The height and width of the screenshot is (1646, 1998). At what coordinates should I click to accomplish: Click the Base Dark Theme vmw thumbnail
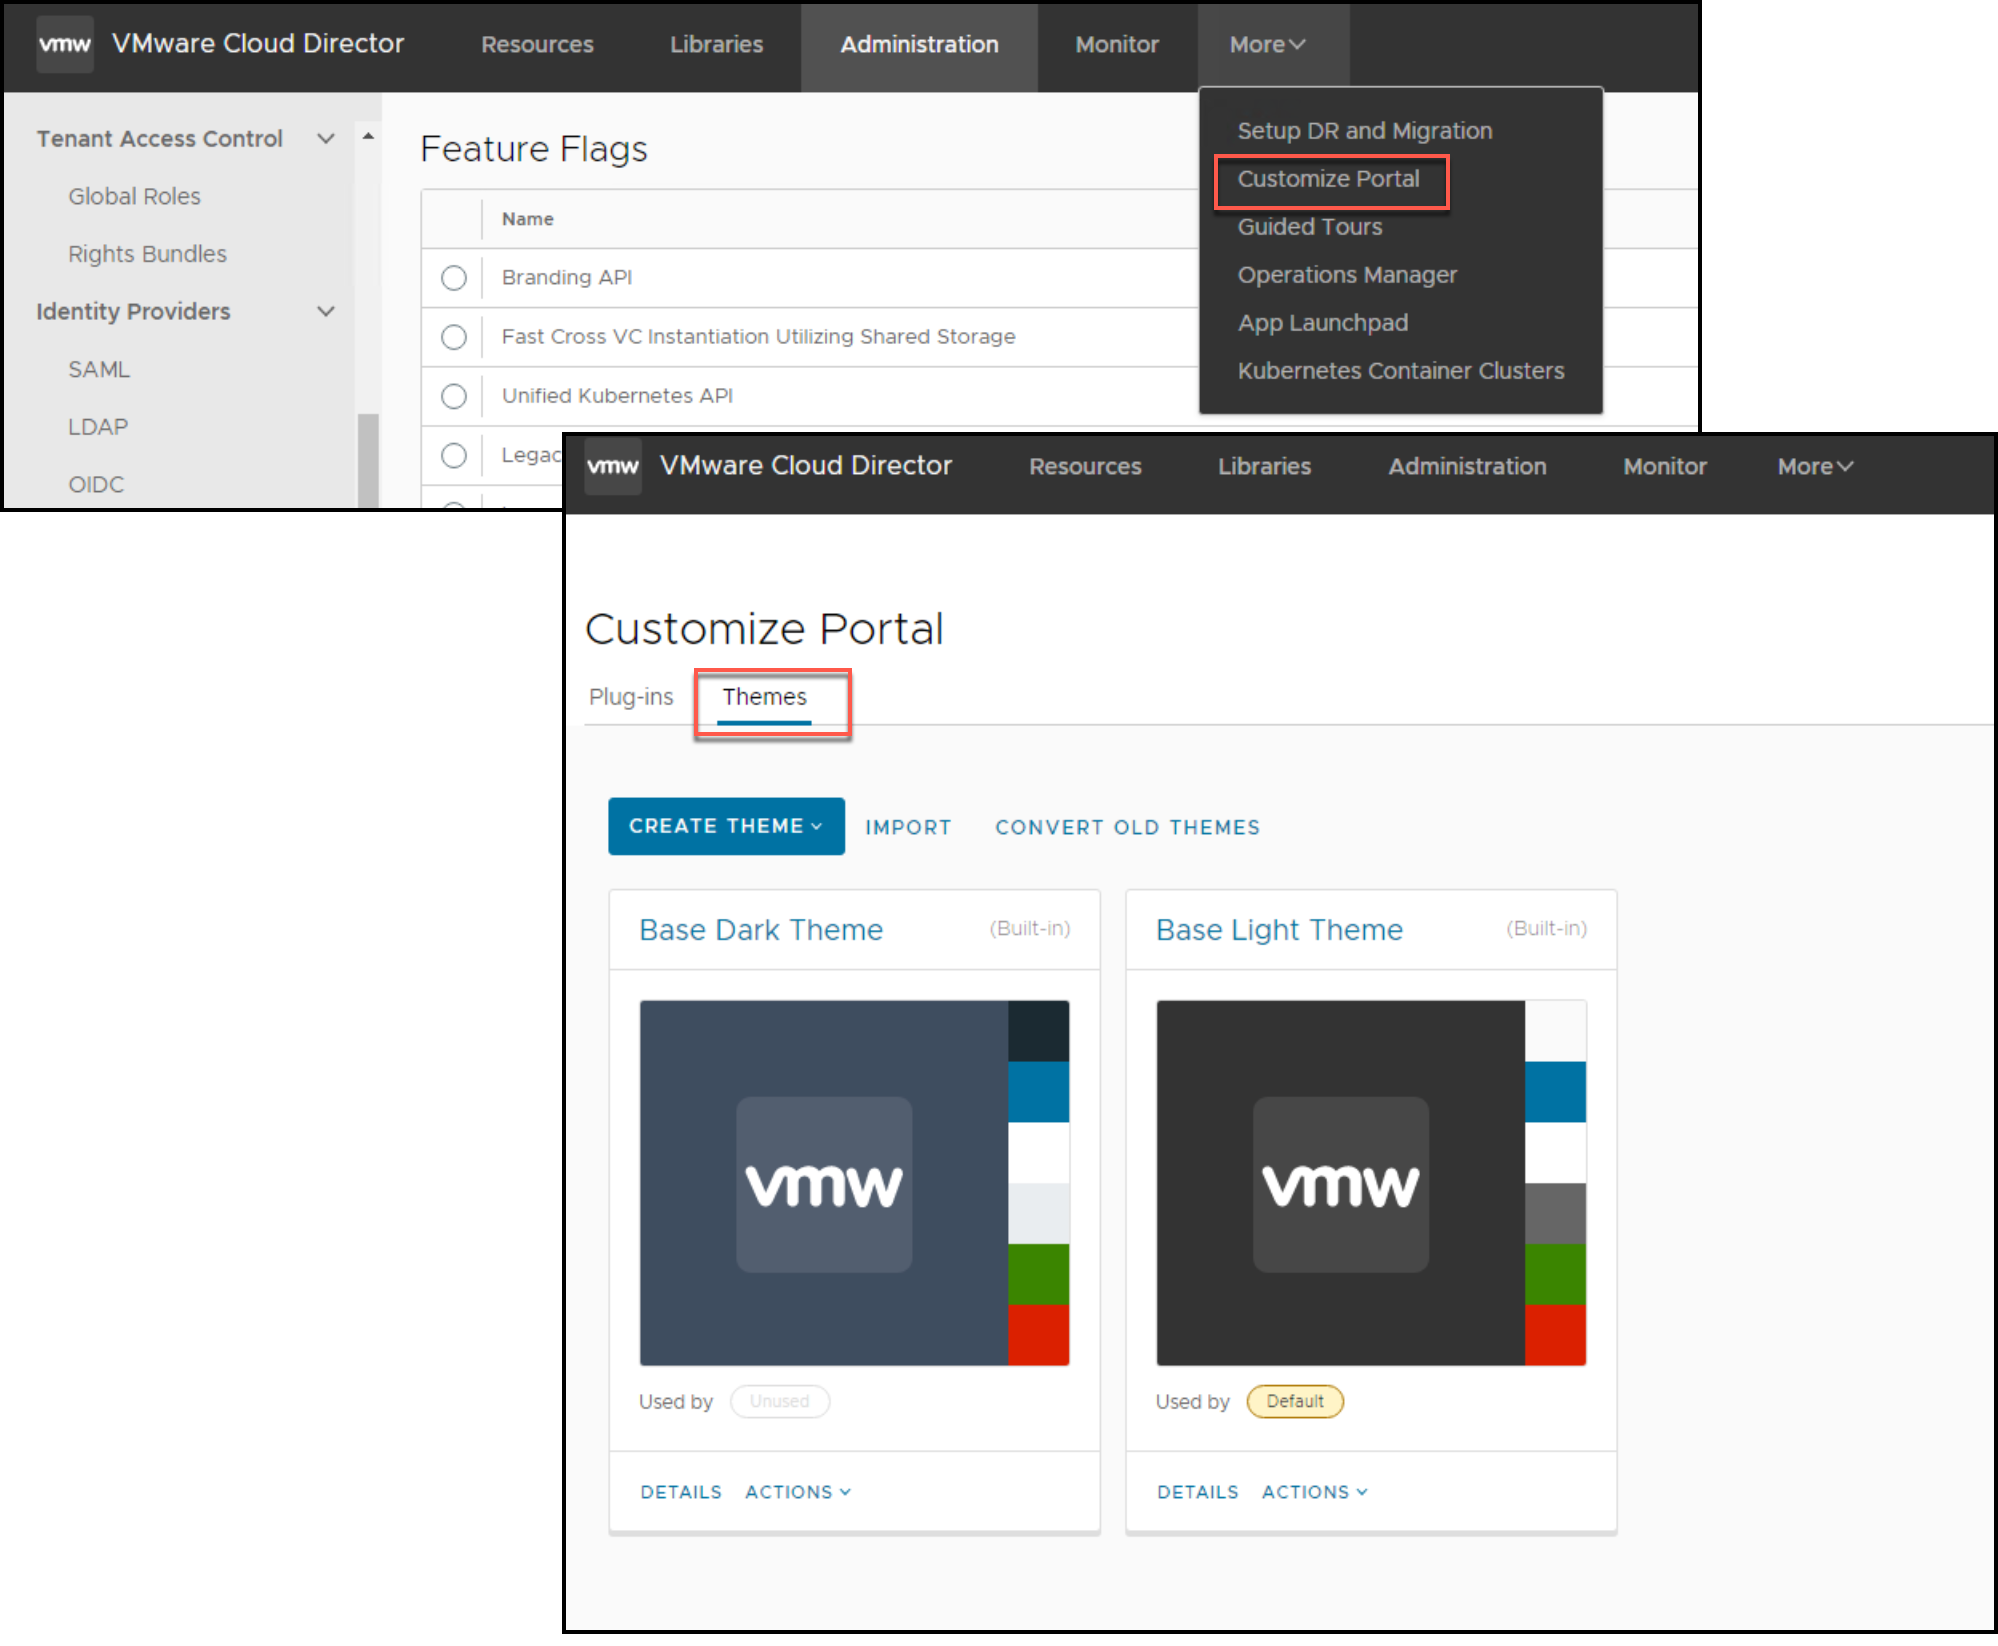(824, 1184)
